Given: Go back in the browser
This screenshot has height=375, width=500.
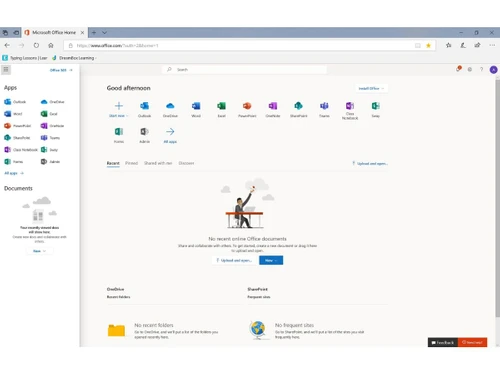Looking at the screenshot, I should pyautogui.click(x=7, y=45).
